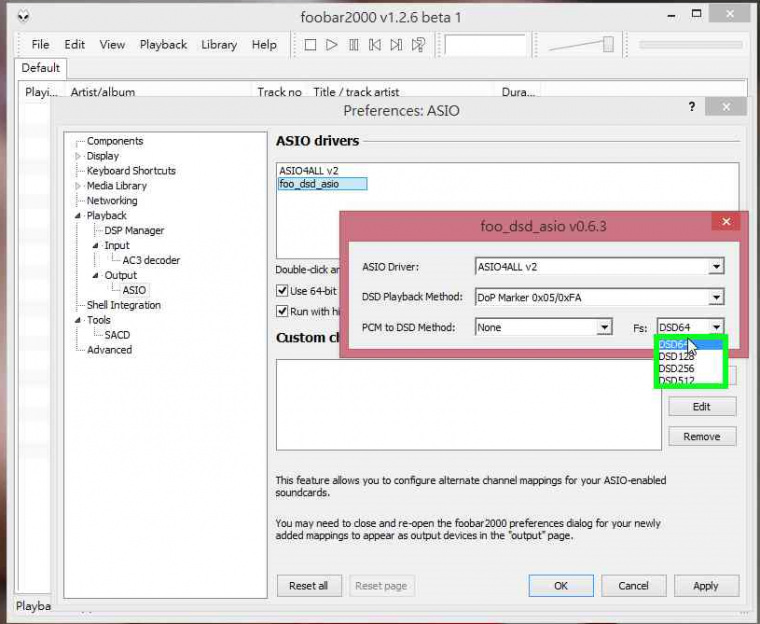The image size is (760, 624).
Task: Open the View menu
Action: 112,45
